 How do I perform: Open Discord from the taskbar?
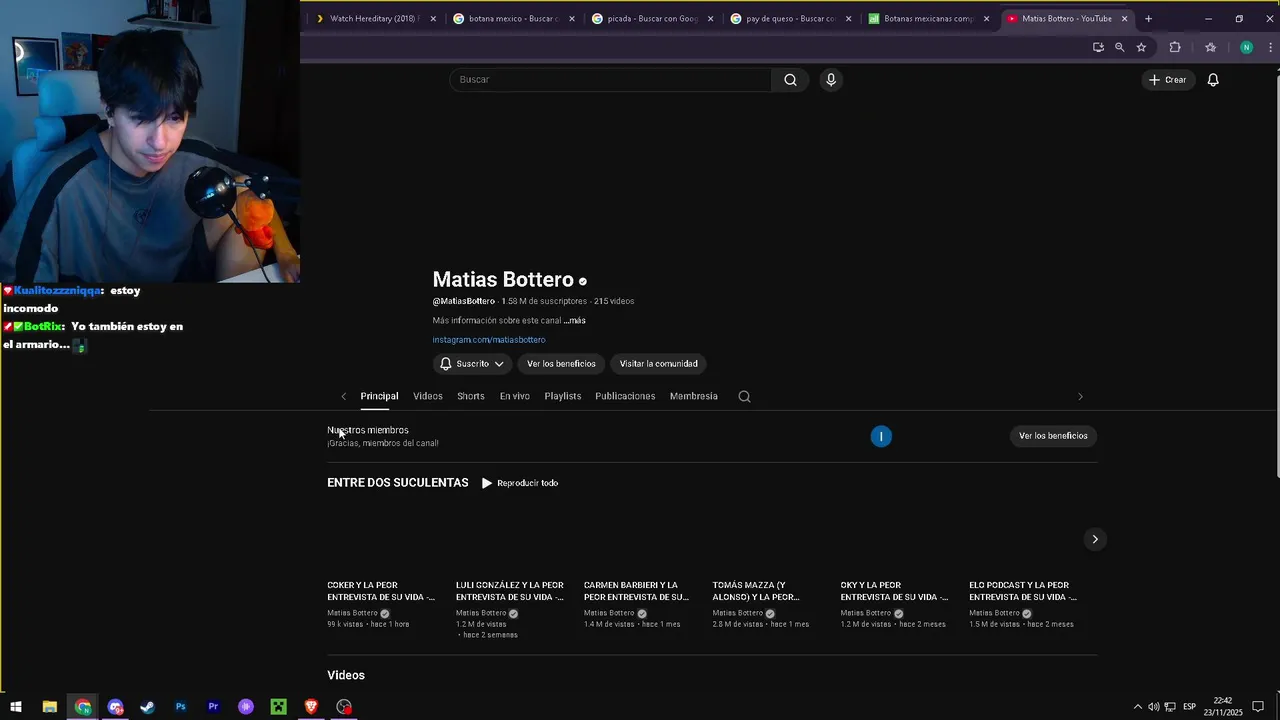pyautogui.click(x=115, y=707)
